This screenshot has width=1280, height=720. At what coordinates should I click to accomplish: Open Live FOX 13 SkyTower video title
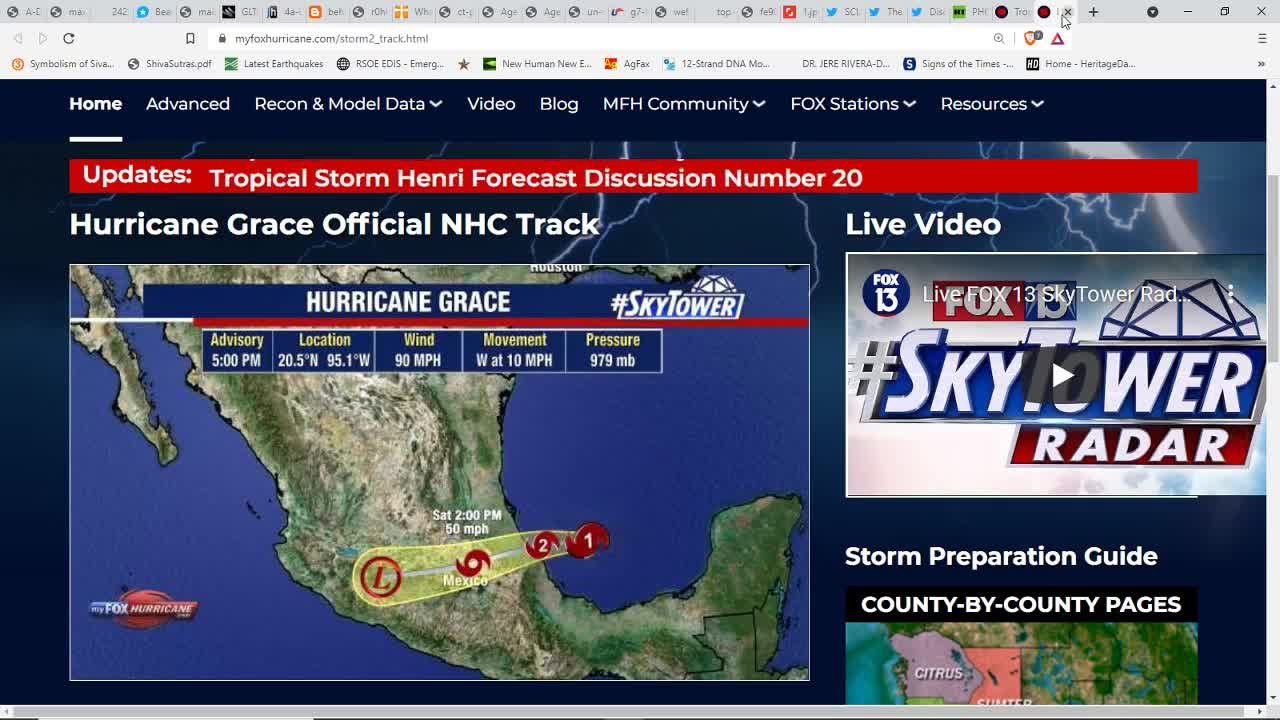tap(1057, 294)
